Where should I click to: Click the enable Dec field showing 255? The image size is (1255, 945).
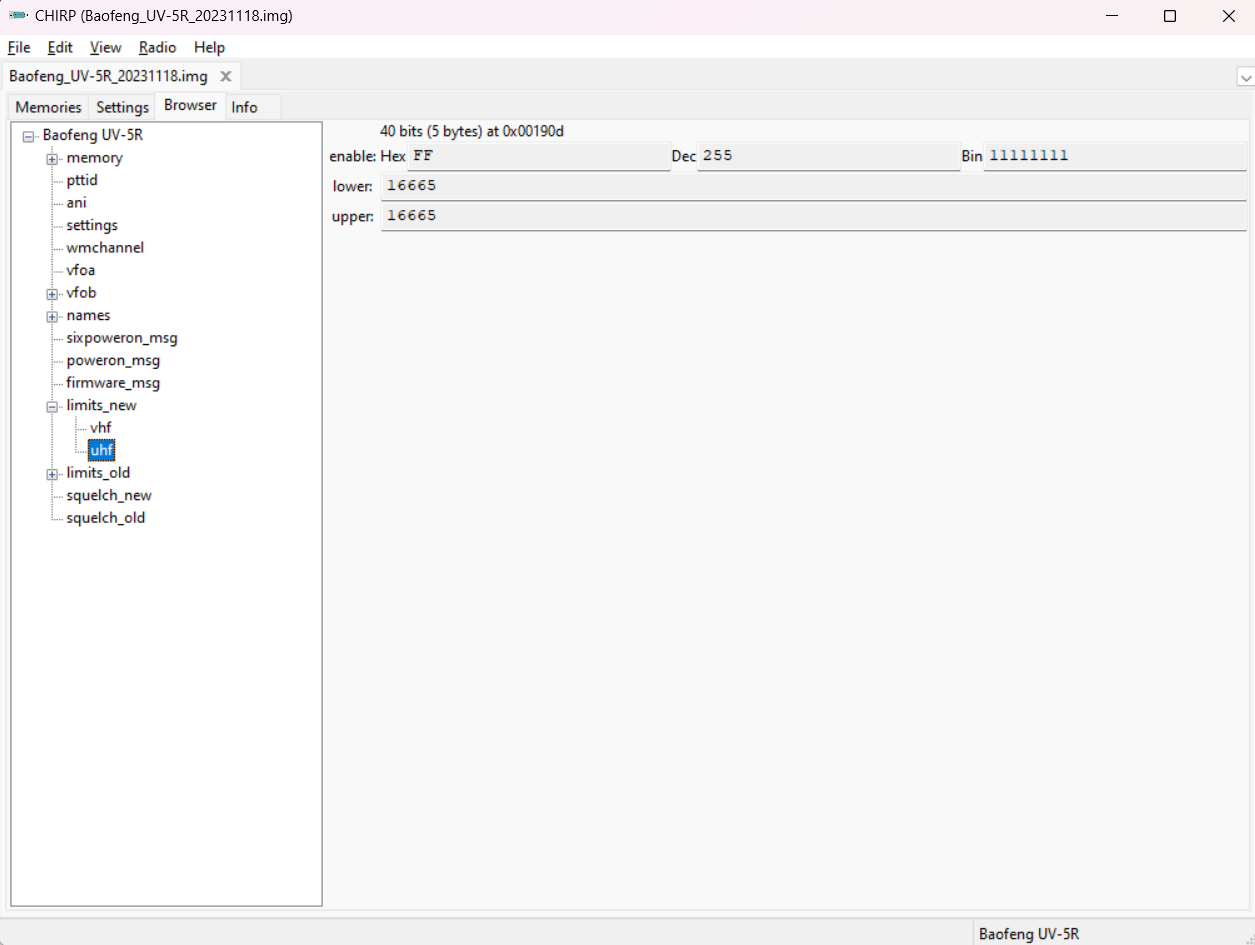[x=829, y=156]
